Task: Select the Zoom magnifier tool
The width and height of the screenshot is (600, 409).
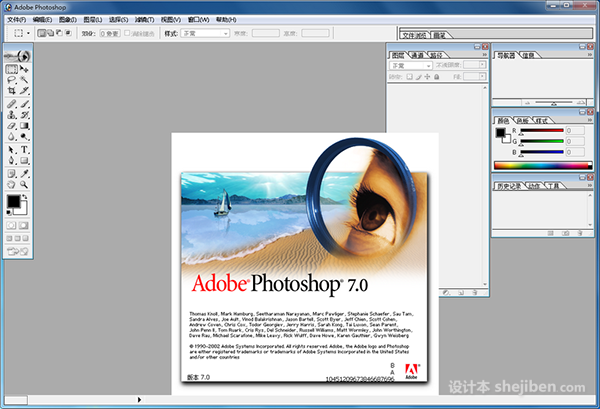Action: coord(24,184)
